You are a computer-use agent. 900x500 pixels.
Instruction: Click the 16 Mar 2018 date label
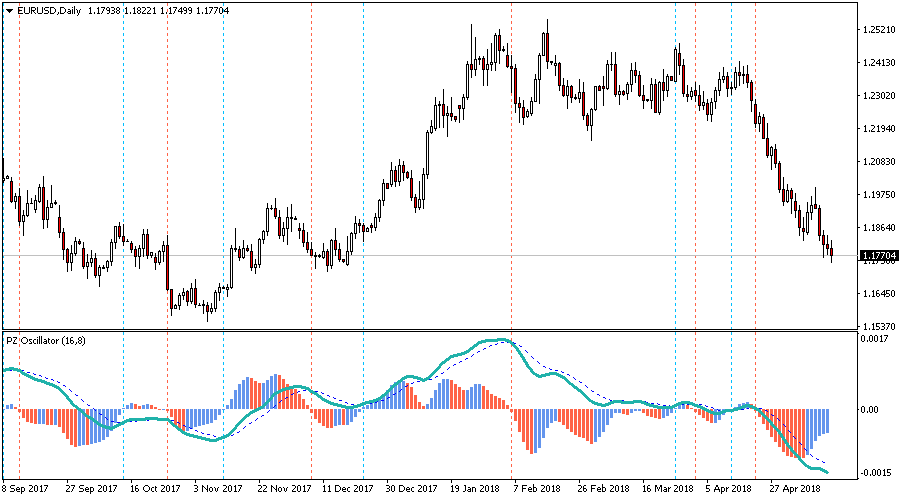pyautogui.click(x=668, y=489)
